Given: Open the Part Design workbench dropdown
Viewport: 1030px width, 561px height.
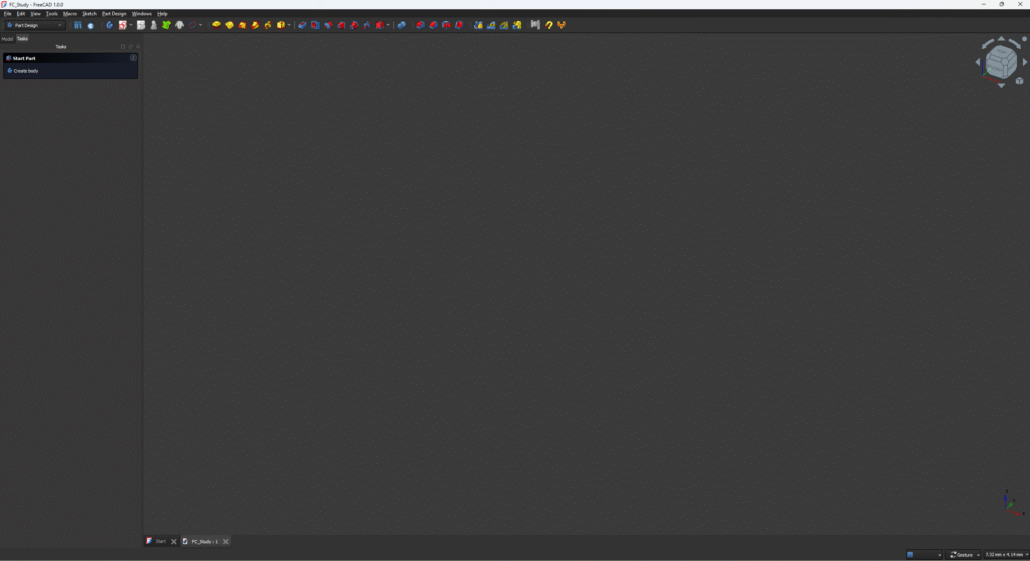Looking at the screenshot, I should pos(35,25).
